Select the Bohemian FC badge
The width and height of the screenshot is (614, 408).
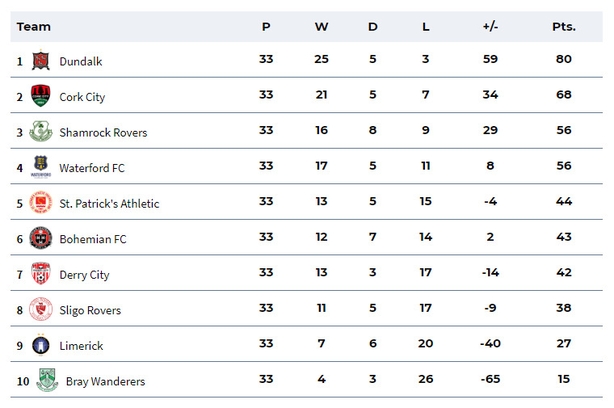(41, 238)
